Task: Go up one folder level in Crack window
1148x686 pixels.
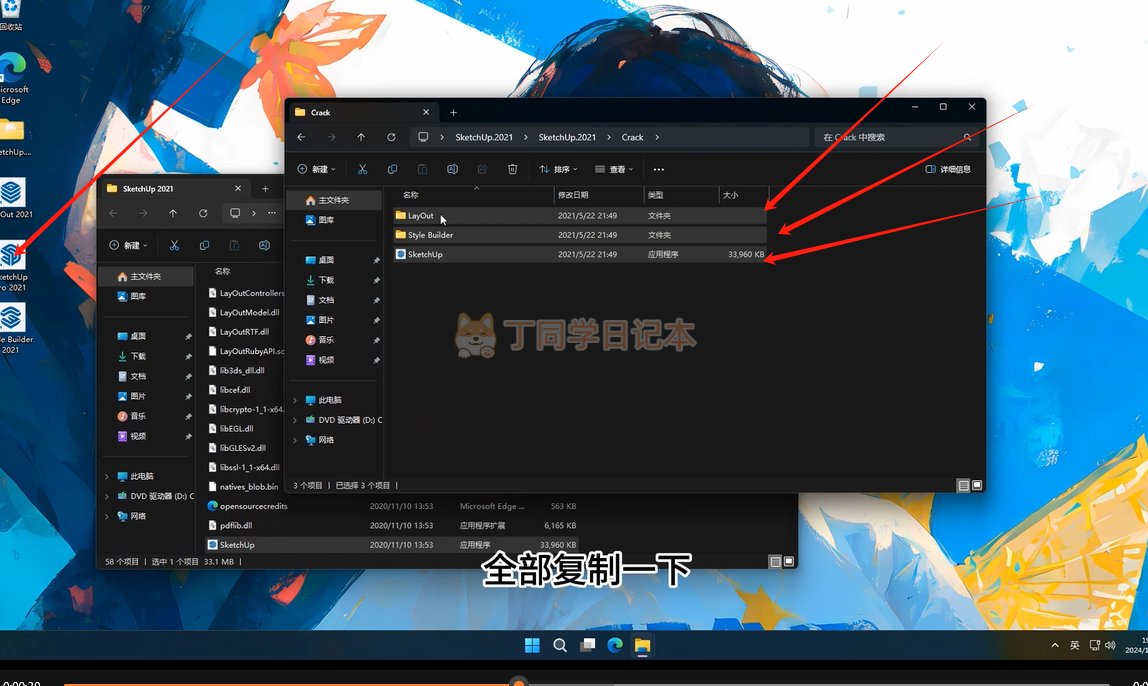Action: click(361, 137)
